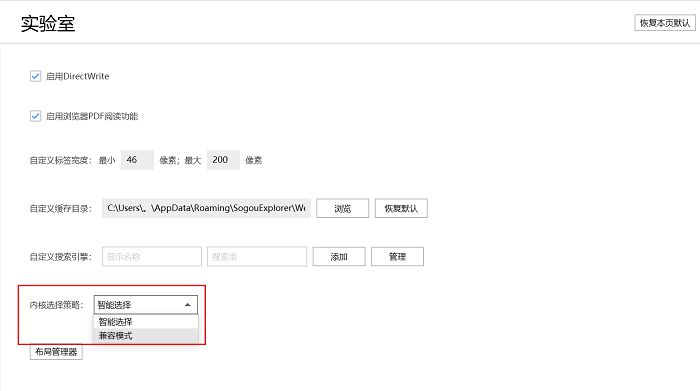Click the 自定义标签宽度 label
The height and width of the screenshot is (391, 700).
click(61, 160)
